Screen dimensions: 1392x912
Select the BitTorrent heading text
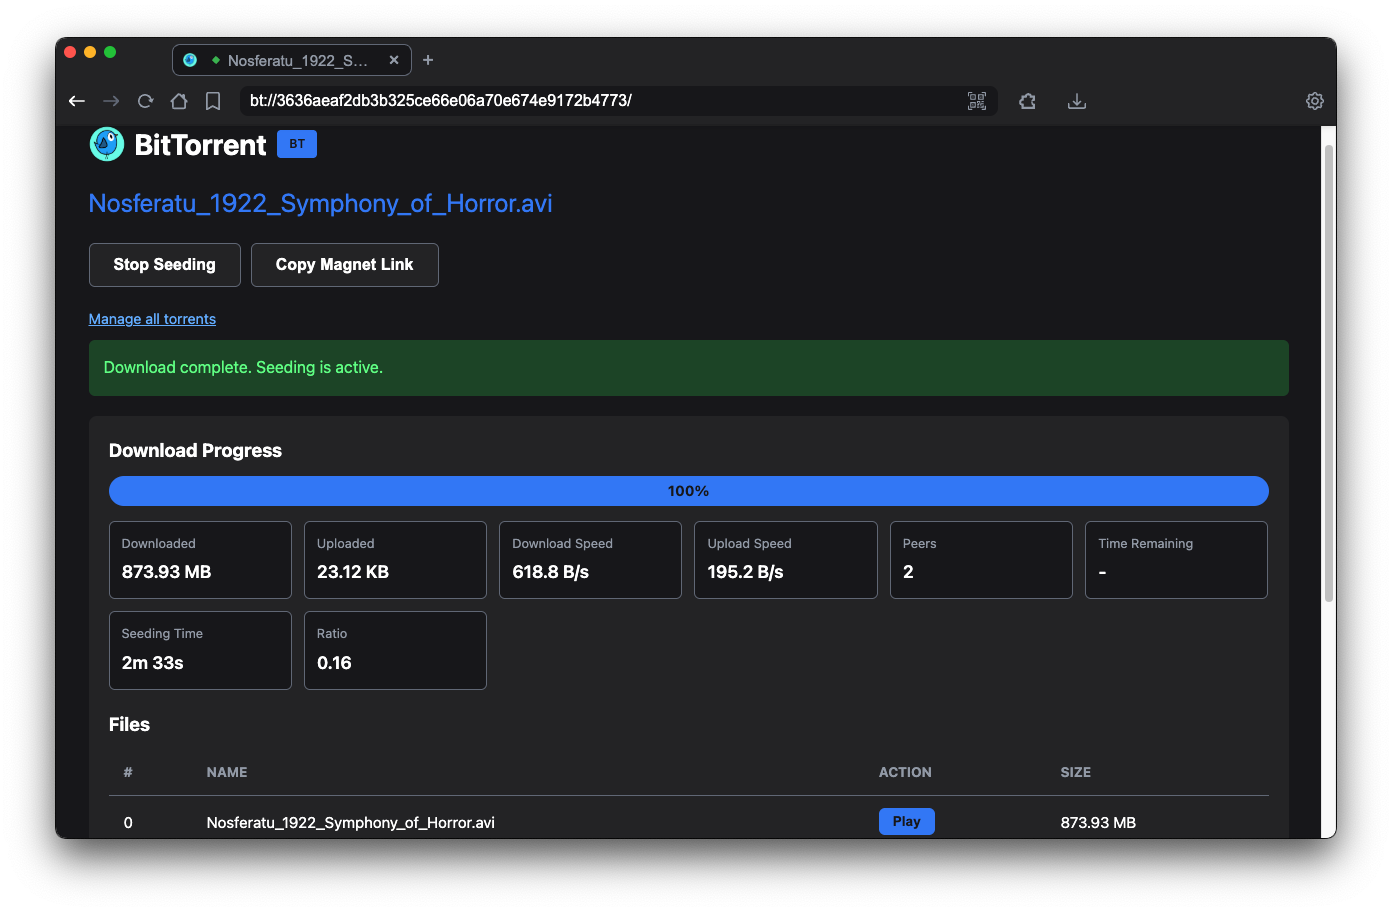[x=200, y=145]
